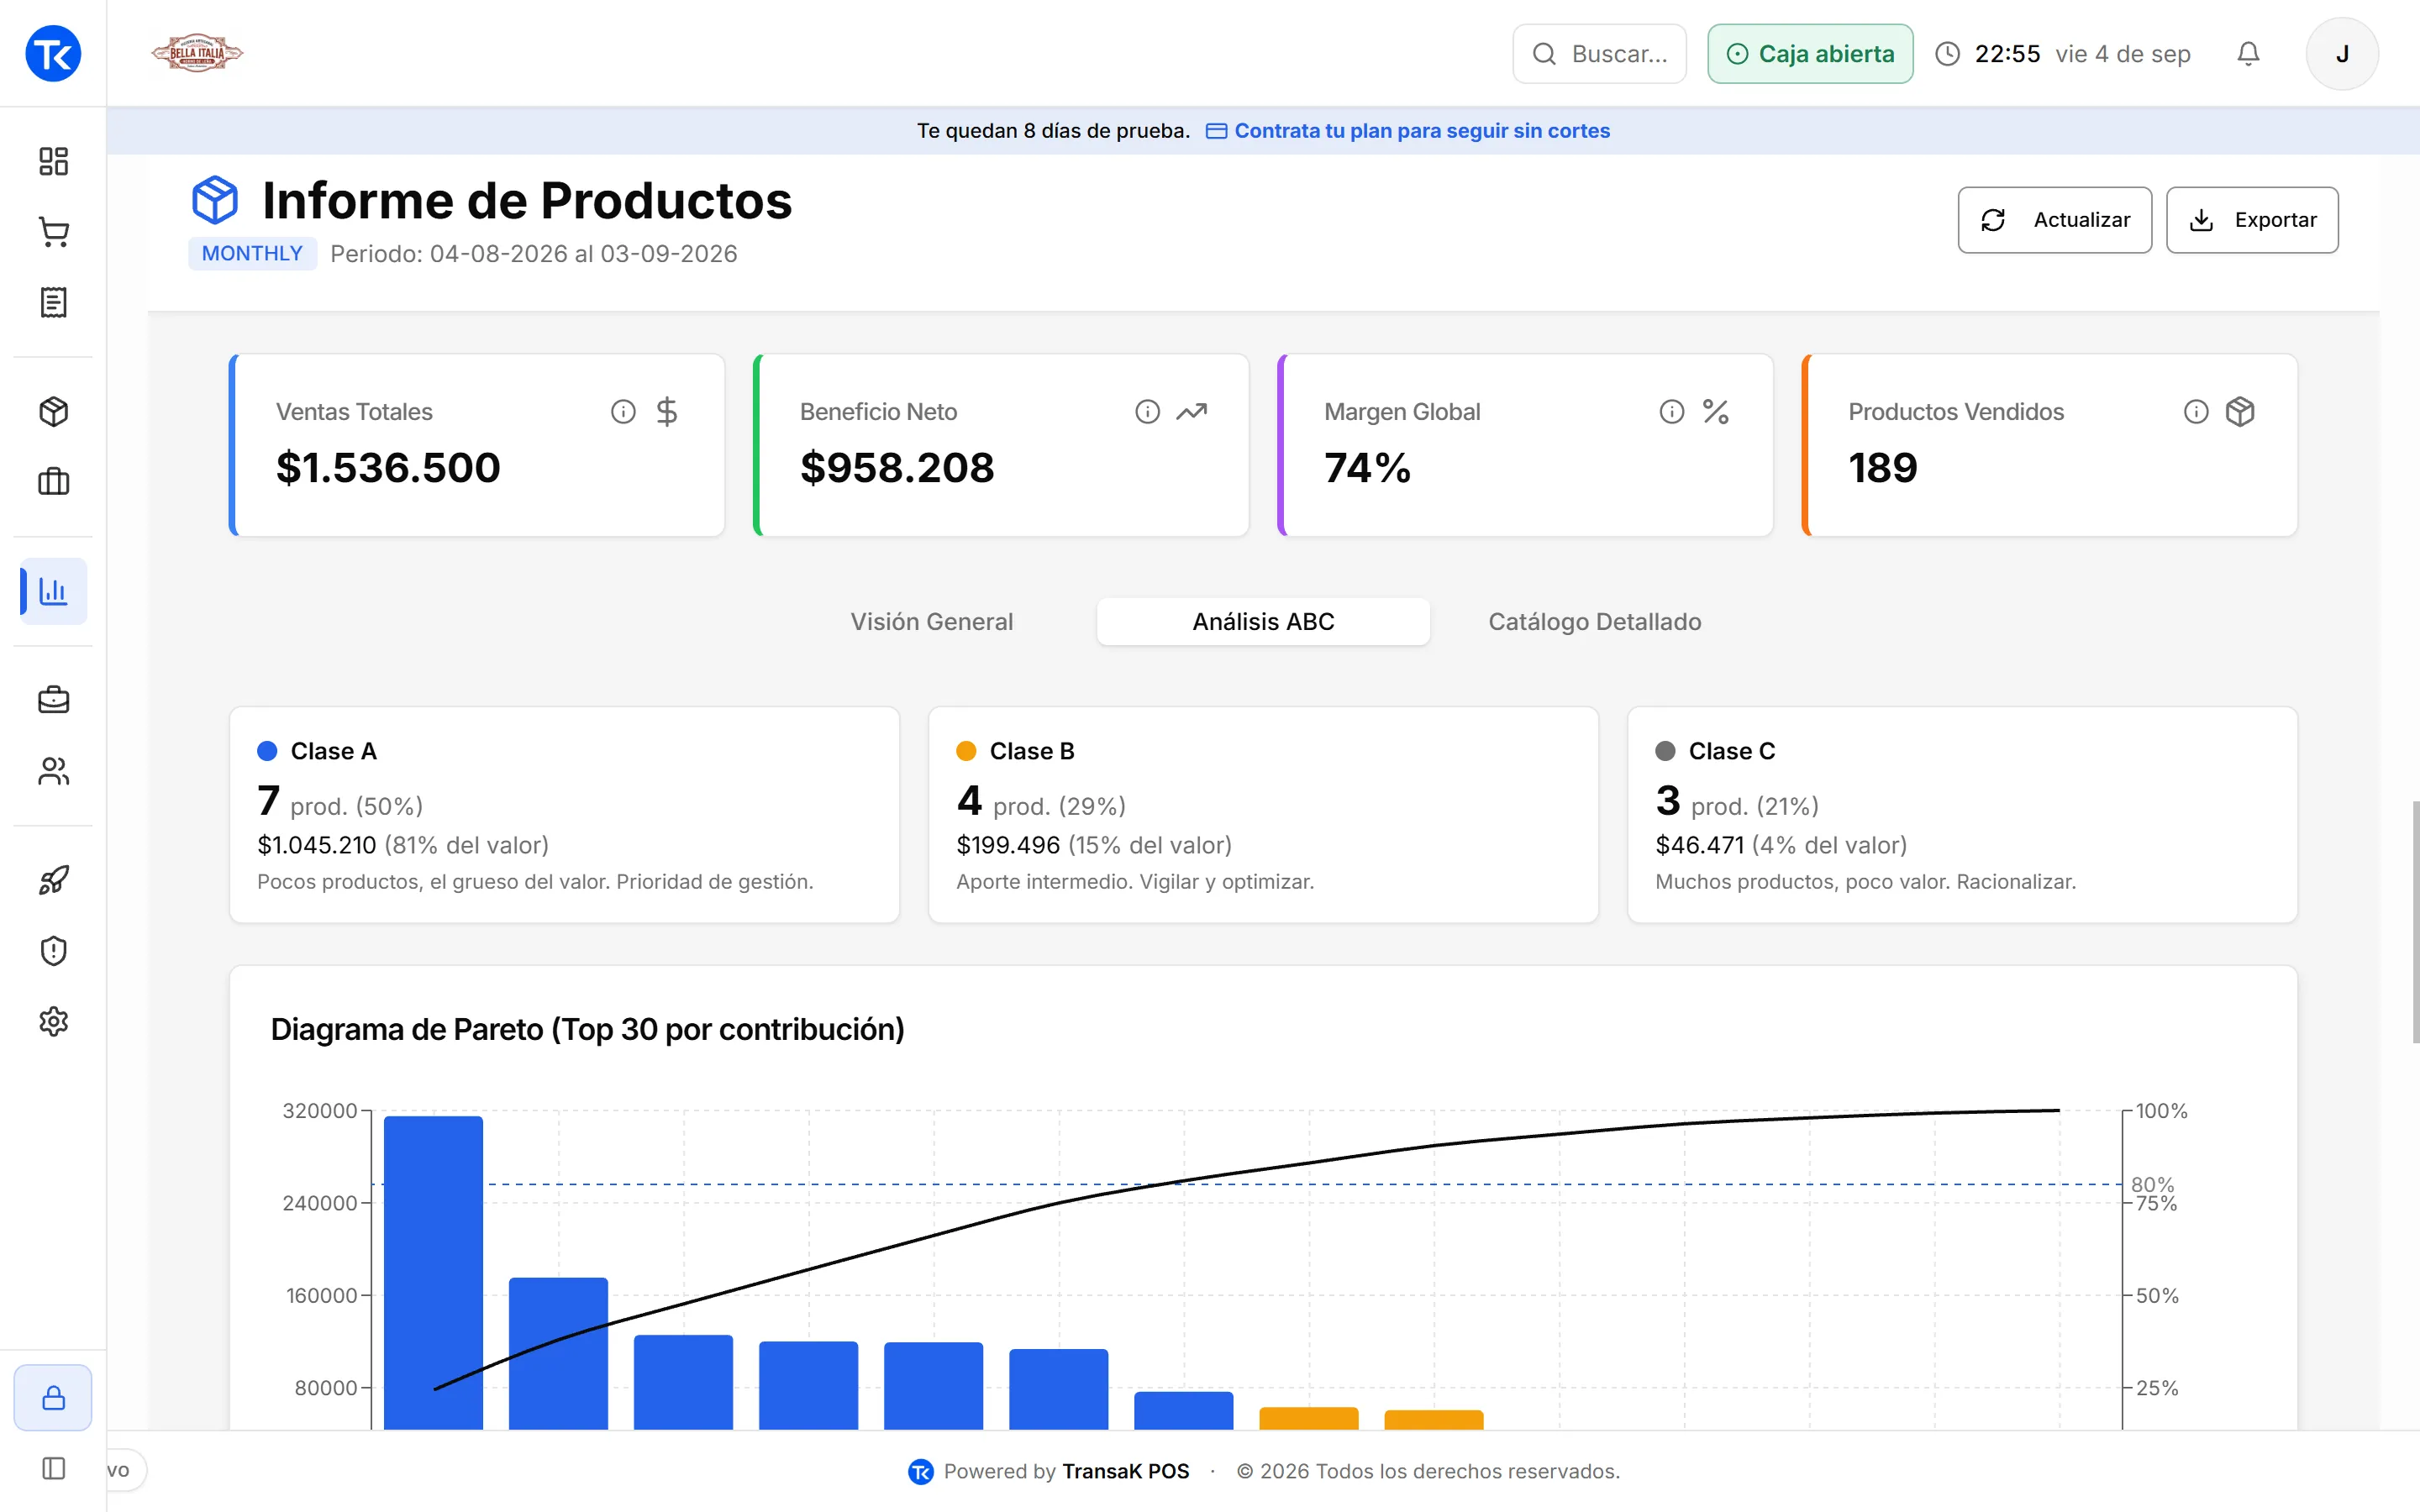Click the Clase B orange dot

[966, 751]
